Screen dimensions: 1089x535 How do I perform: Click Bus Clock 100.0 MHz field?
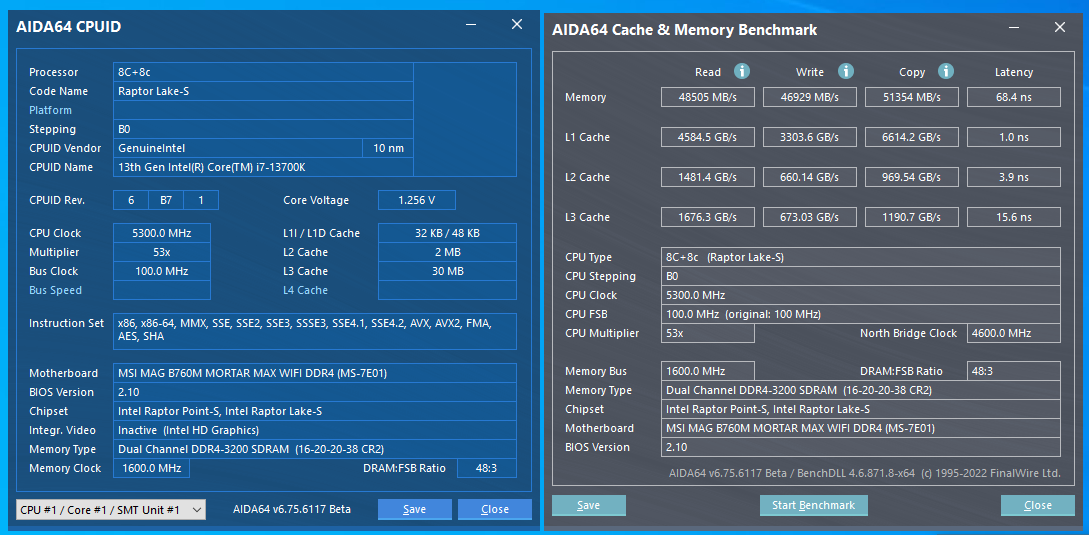click(x=162, y=271)
